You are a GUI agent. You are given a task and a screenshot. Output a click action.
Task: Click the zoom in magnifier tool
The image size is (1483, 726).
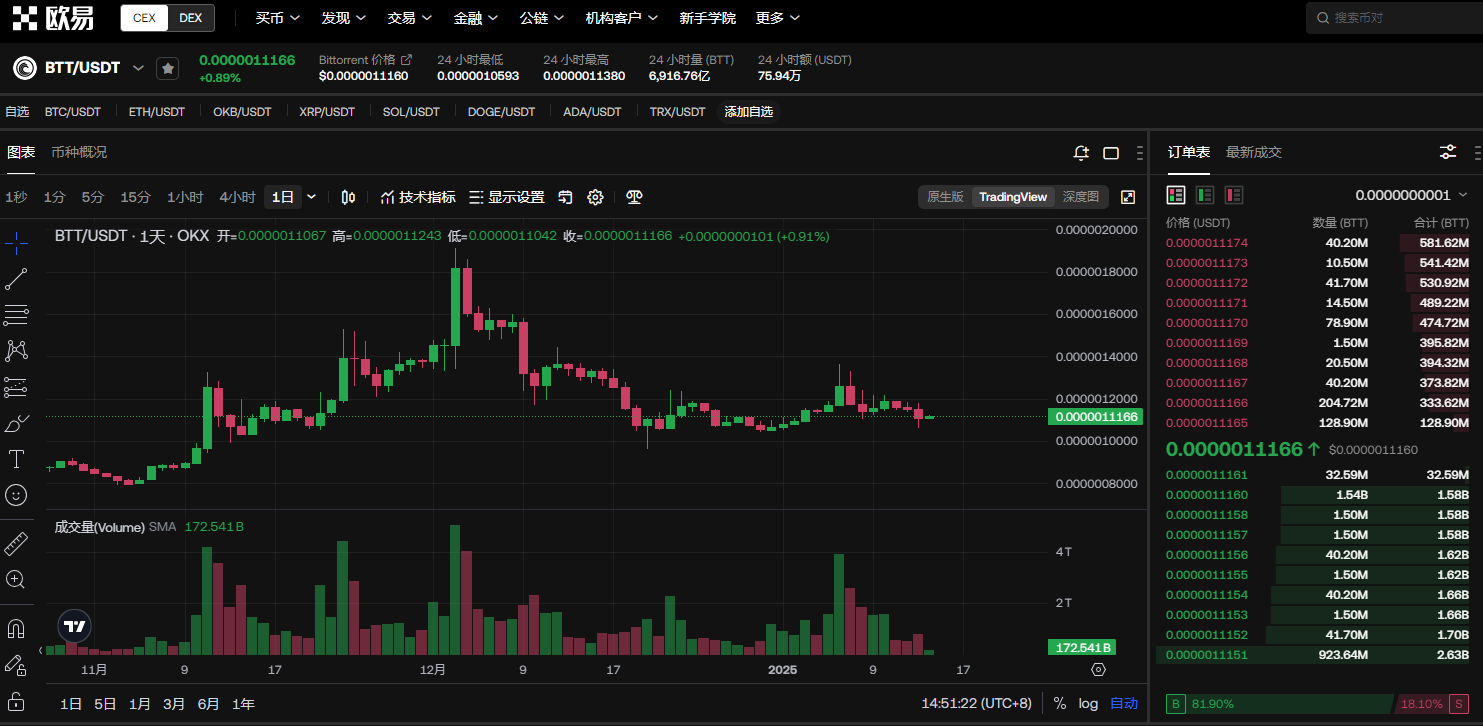16,579
